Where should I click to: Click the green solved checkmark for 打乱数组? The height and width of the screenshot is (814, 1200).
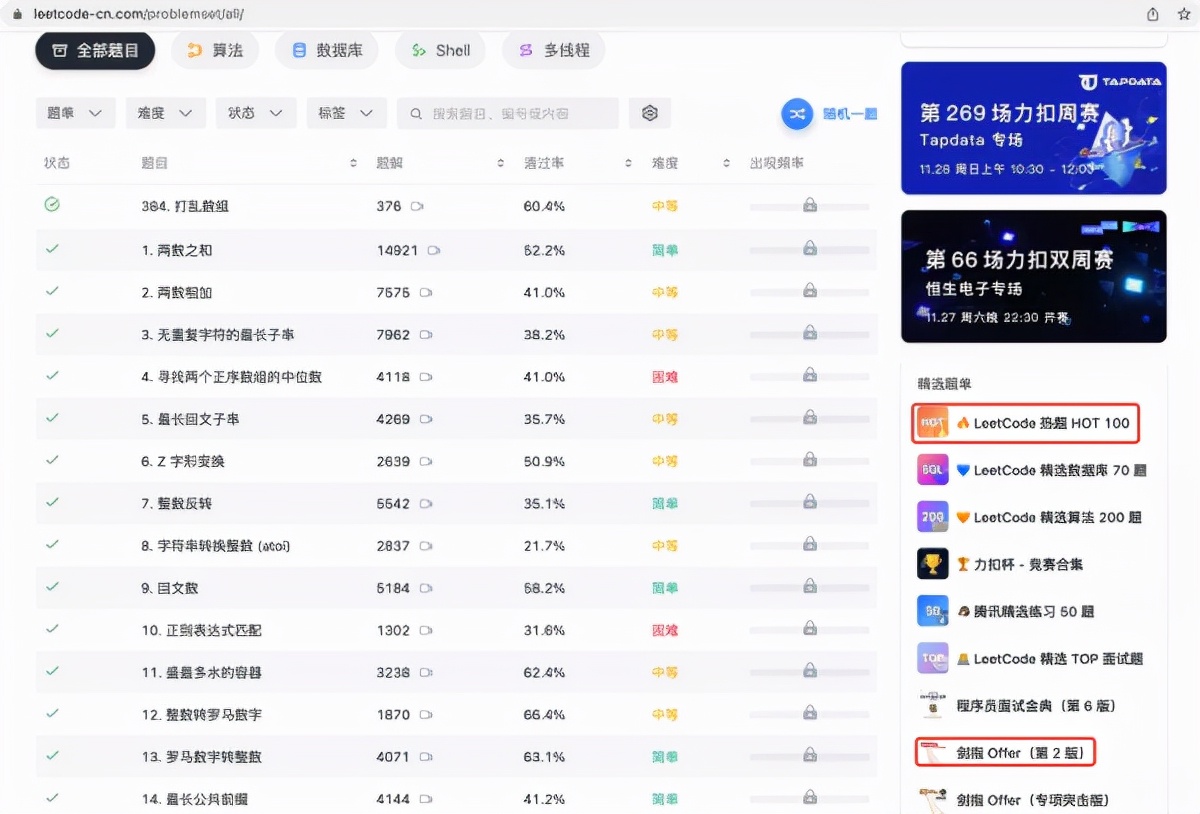[x=52, y=204]
